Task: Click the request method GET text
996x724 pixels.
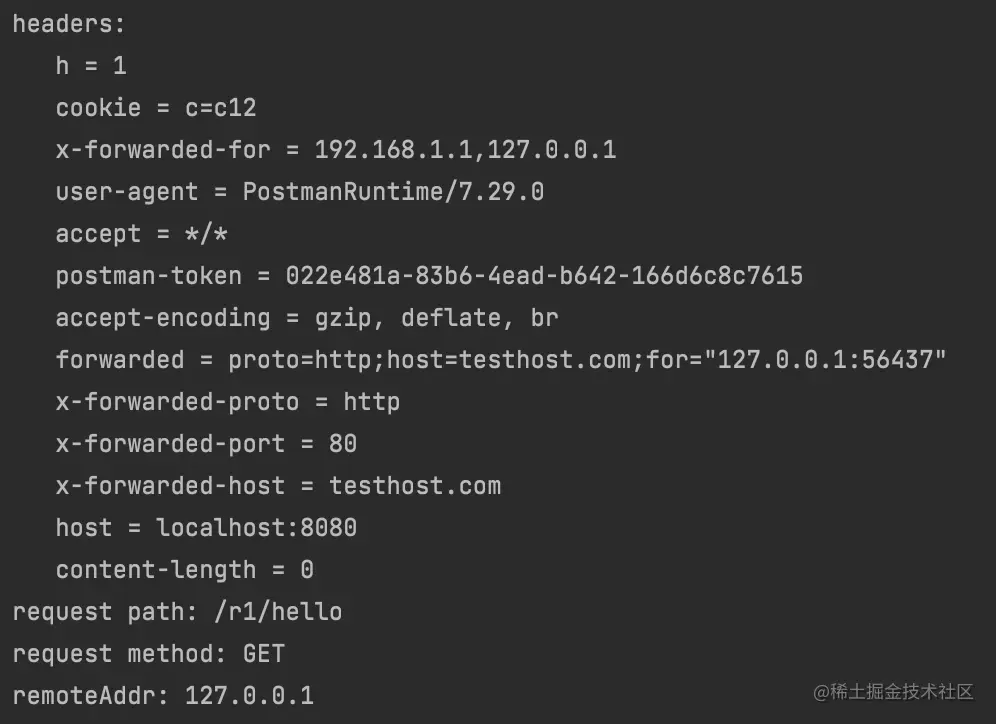Action: click(x=264, y=654)
